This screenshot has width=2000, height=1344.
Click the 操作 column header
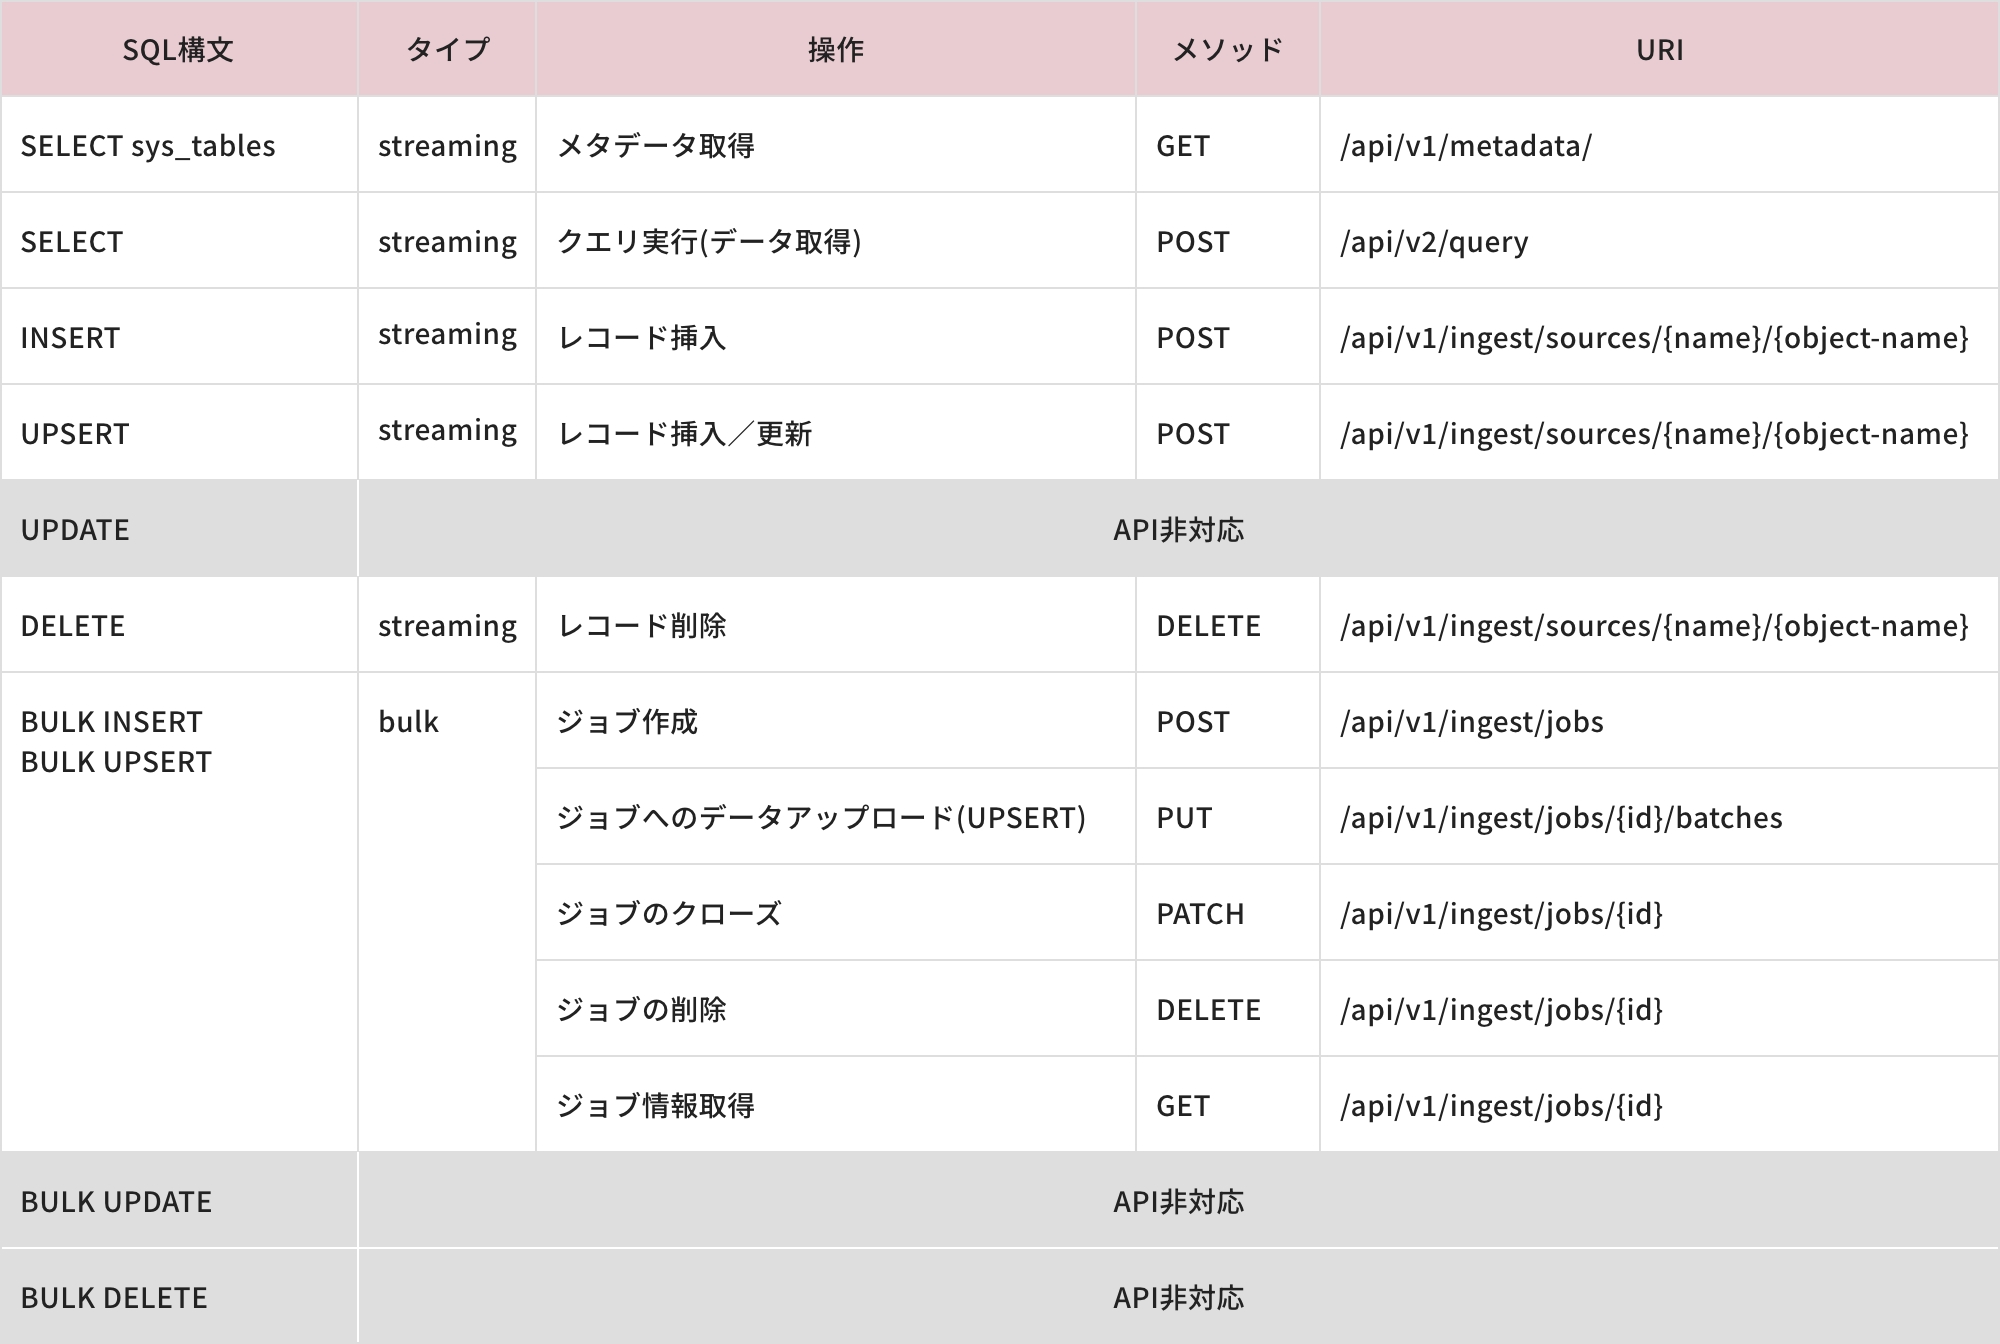pyautogui.click(x=835, y=50)
